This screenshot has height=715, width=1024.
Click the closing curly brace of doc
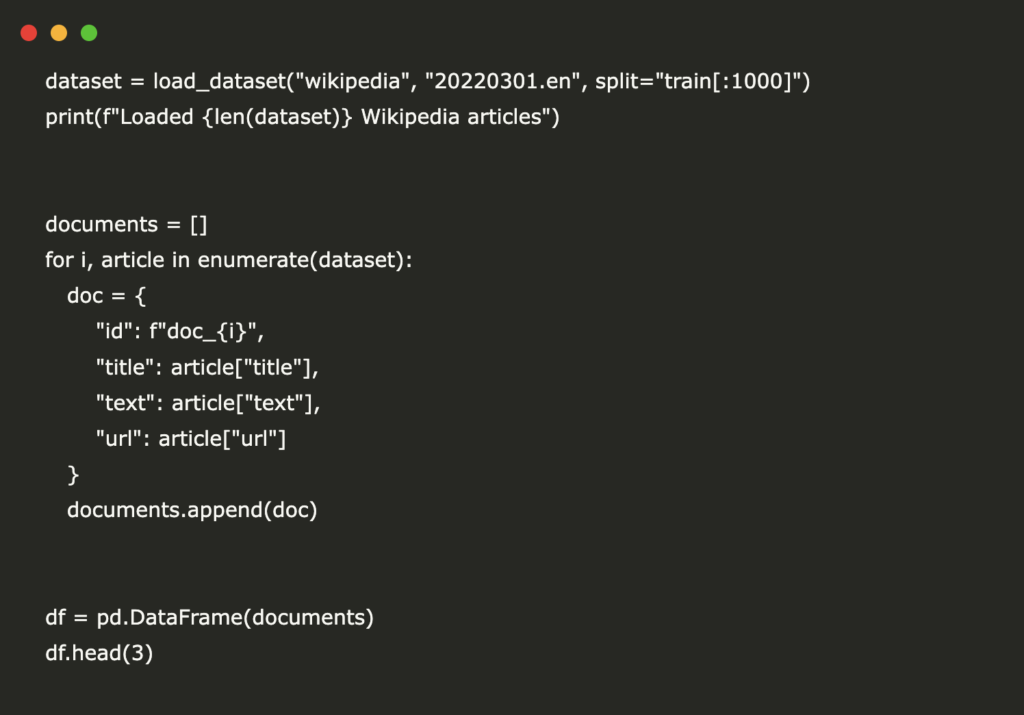[x=72, y=474]
